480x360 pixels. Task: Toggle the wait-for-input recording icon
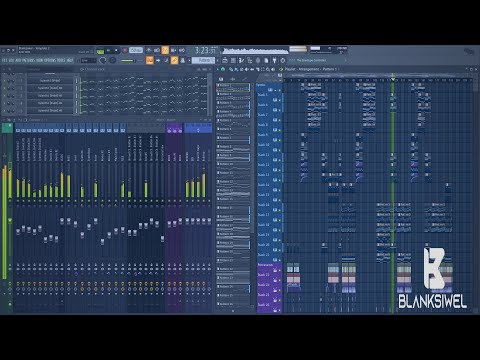(157, 51)
